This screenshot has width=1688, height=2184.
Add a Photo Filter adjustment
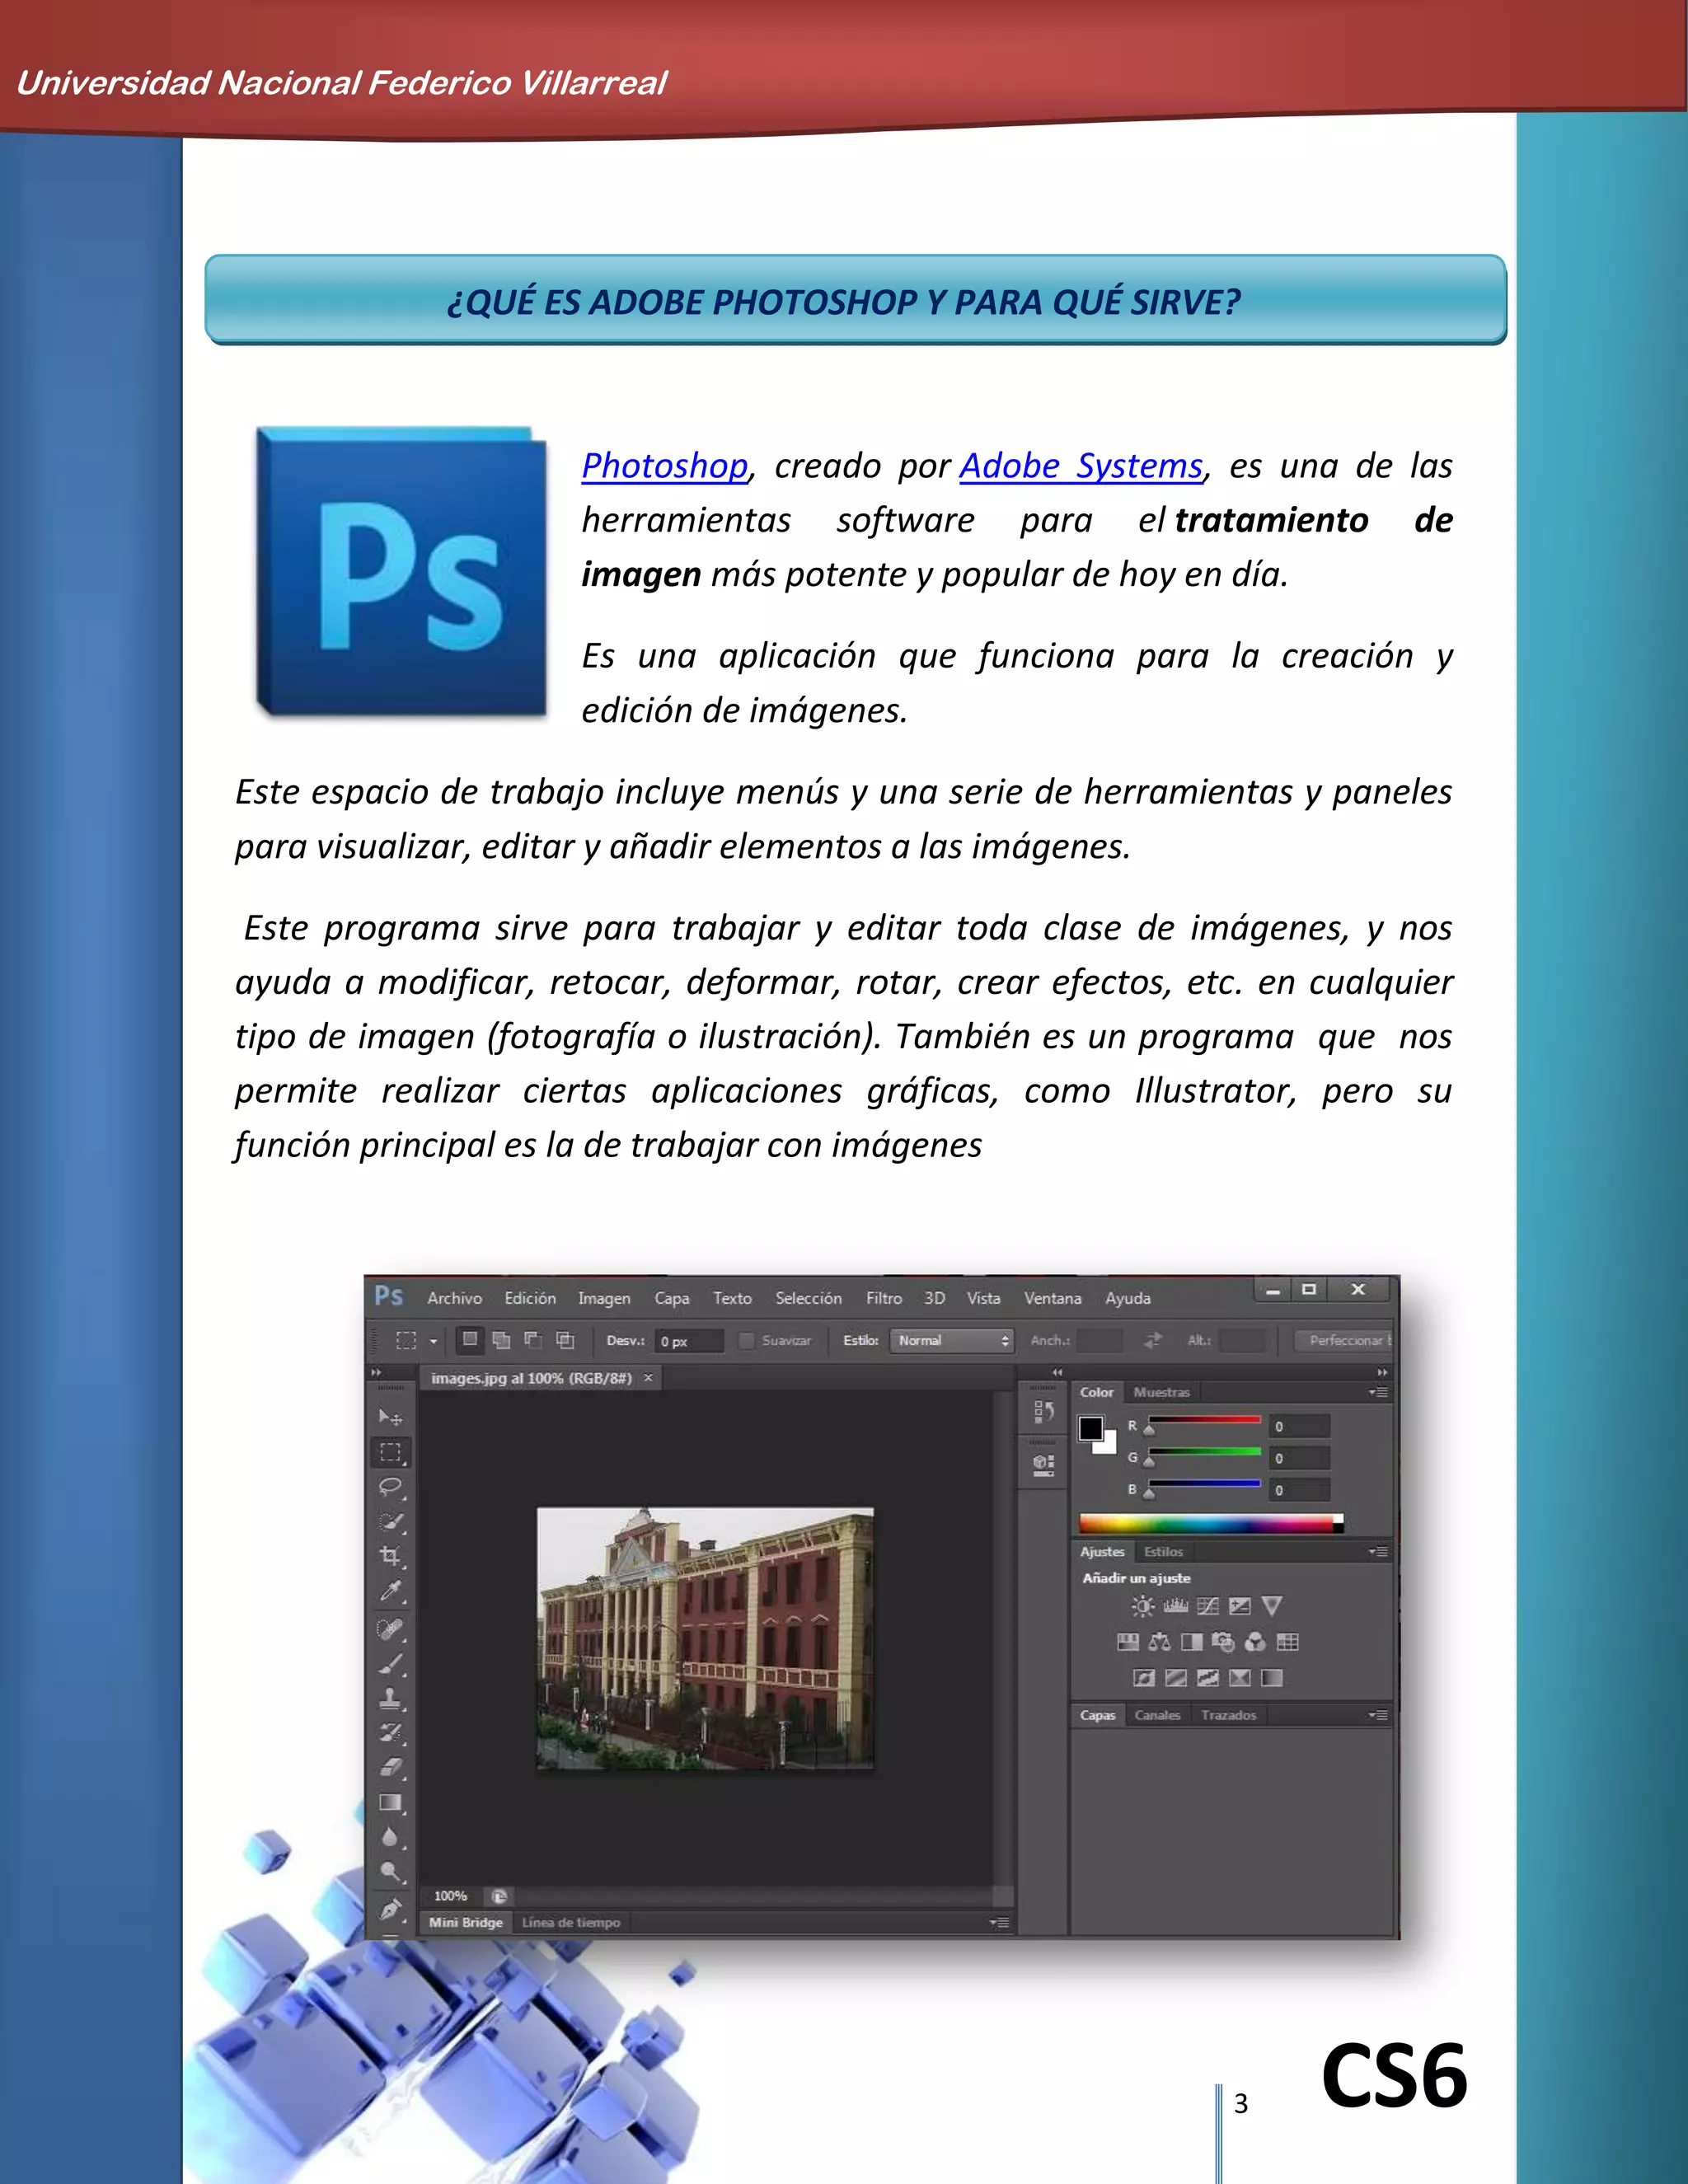pyautogui.click(x=1223, y=1642)
